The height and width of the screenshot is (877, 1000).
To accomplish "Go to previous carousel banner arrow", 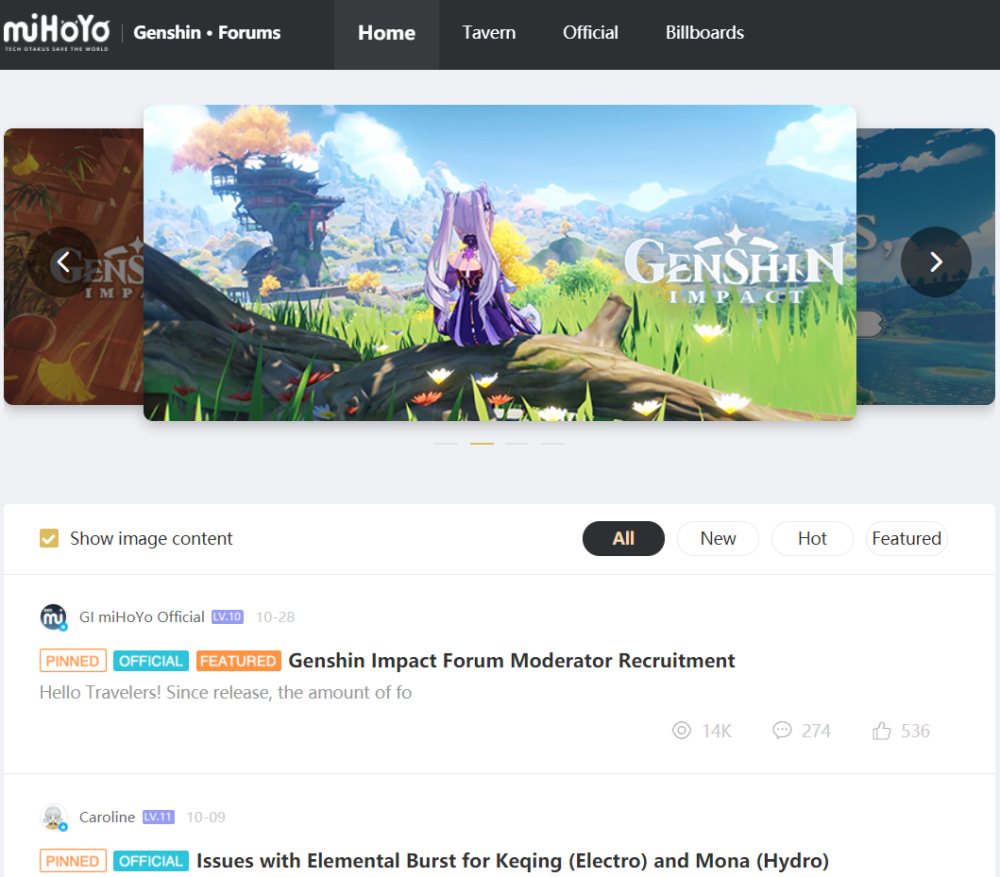I will [x=62, y=262].
